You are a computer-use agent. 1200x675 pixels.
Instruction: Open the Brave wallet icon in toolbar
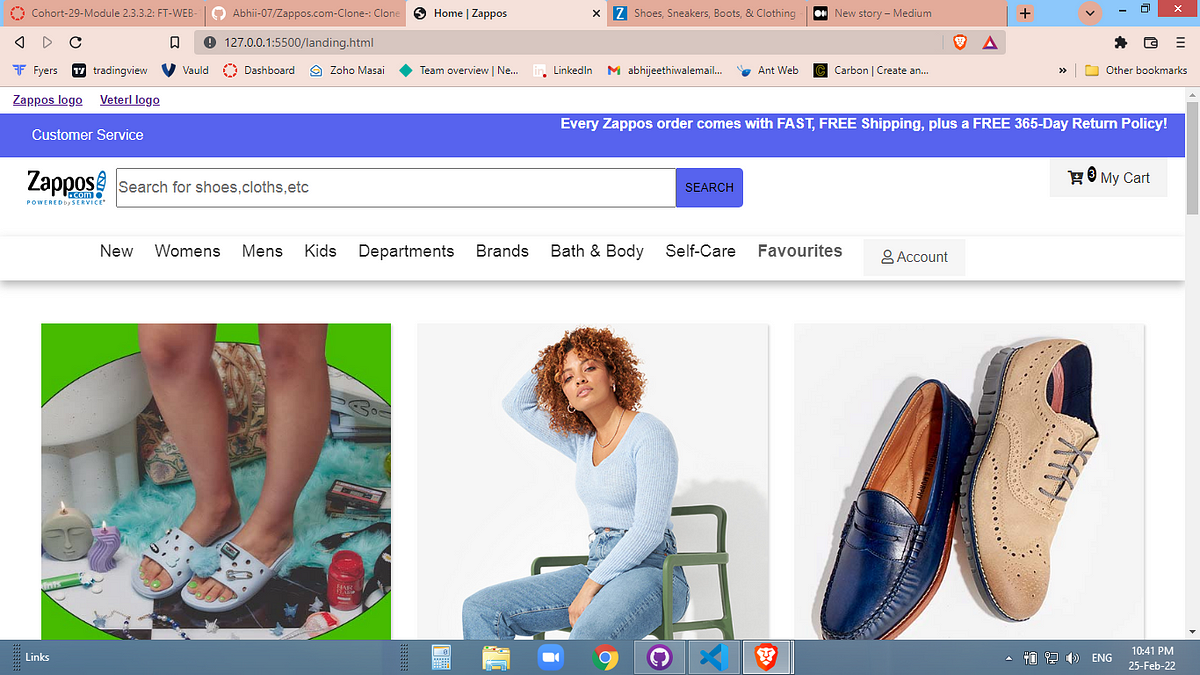point(1151,43)
